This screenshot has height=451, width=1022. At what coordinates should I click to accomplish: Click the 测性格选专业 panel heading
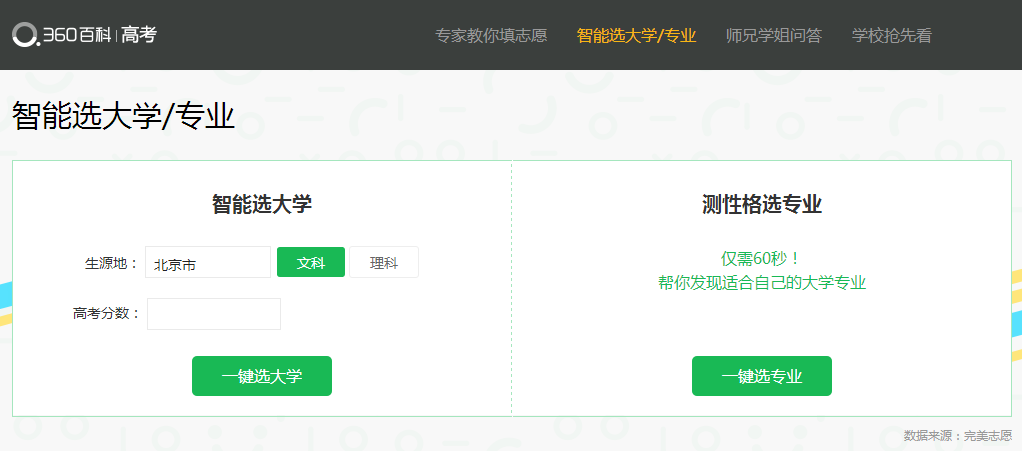(x=762, y=204)
